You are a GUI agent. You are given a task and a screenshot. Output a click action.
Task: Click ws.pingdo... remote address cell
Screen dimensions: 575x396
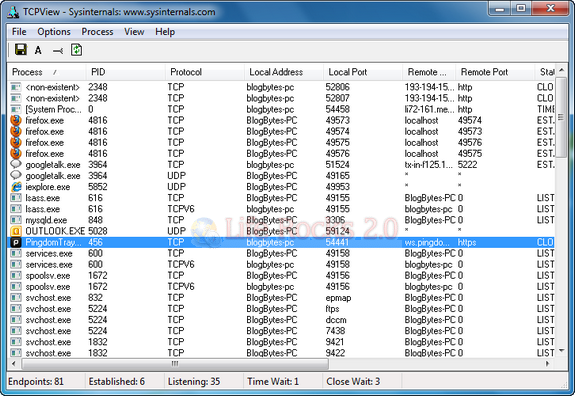pos(427,242)
